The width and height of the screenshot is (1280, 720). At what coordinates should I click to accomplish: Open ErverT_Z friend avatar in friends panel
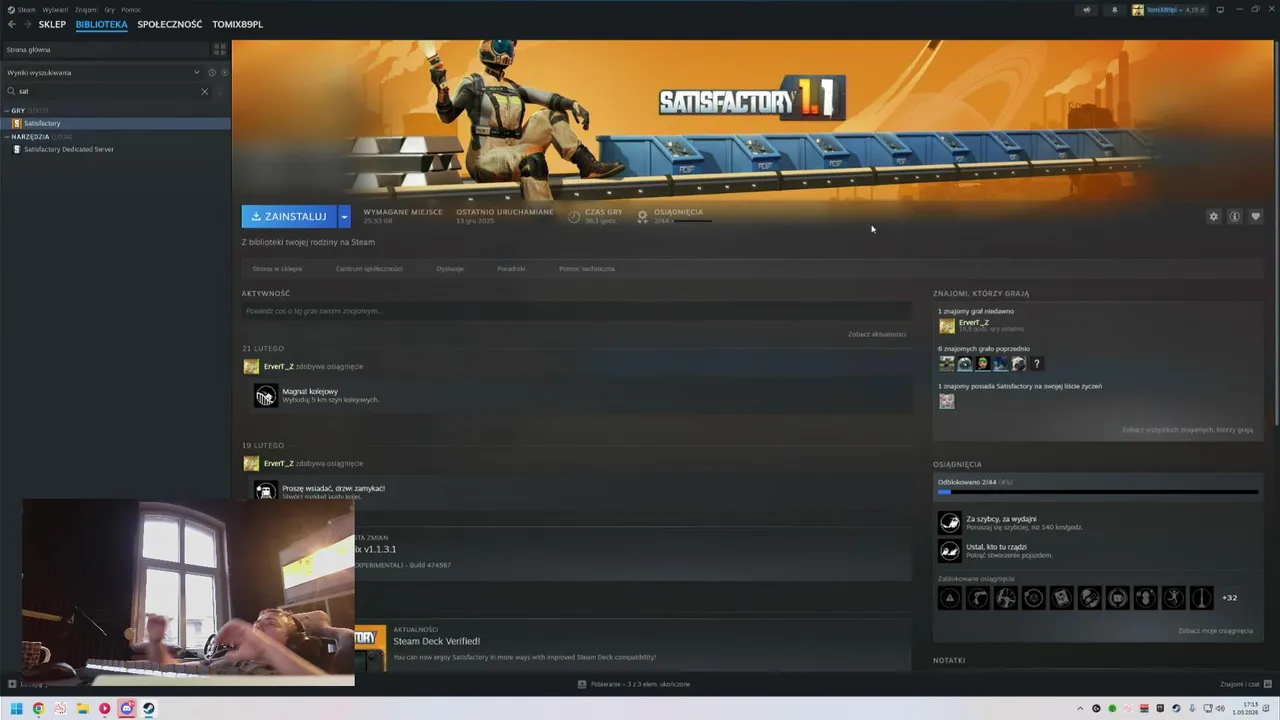pos(947,326)
